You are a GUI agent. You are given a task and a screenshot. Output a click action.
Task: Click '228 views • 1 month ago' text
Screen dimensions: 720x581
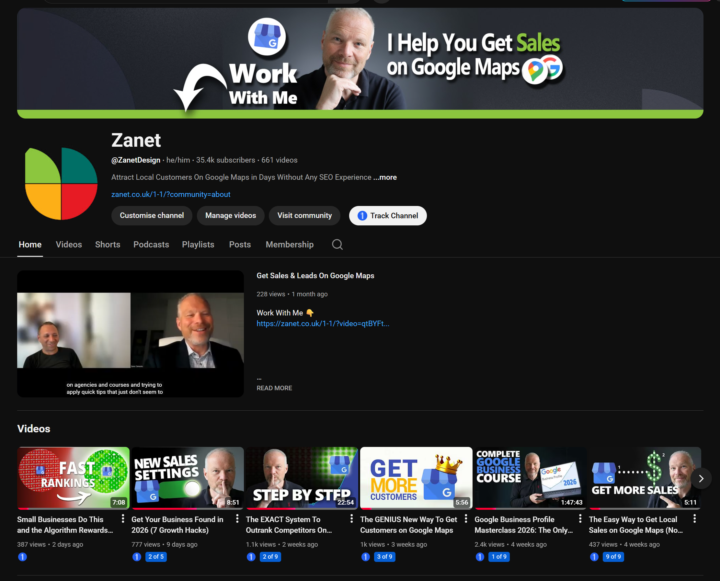click(x=292, y=294)
